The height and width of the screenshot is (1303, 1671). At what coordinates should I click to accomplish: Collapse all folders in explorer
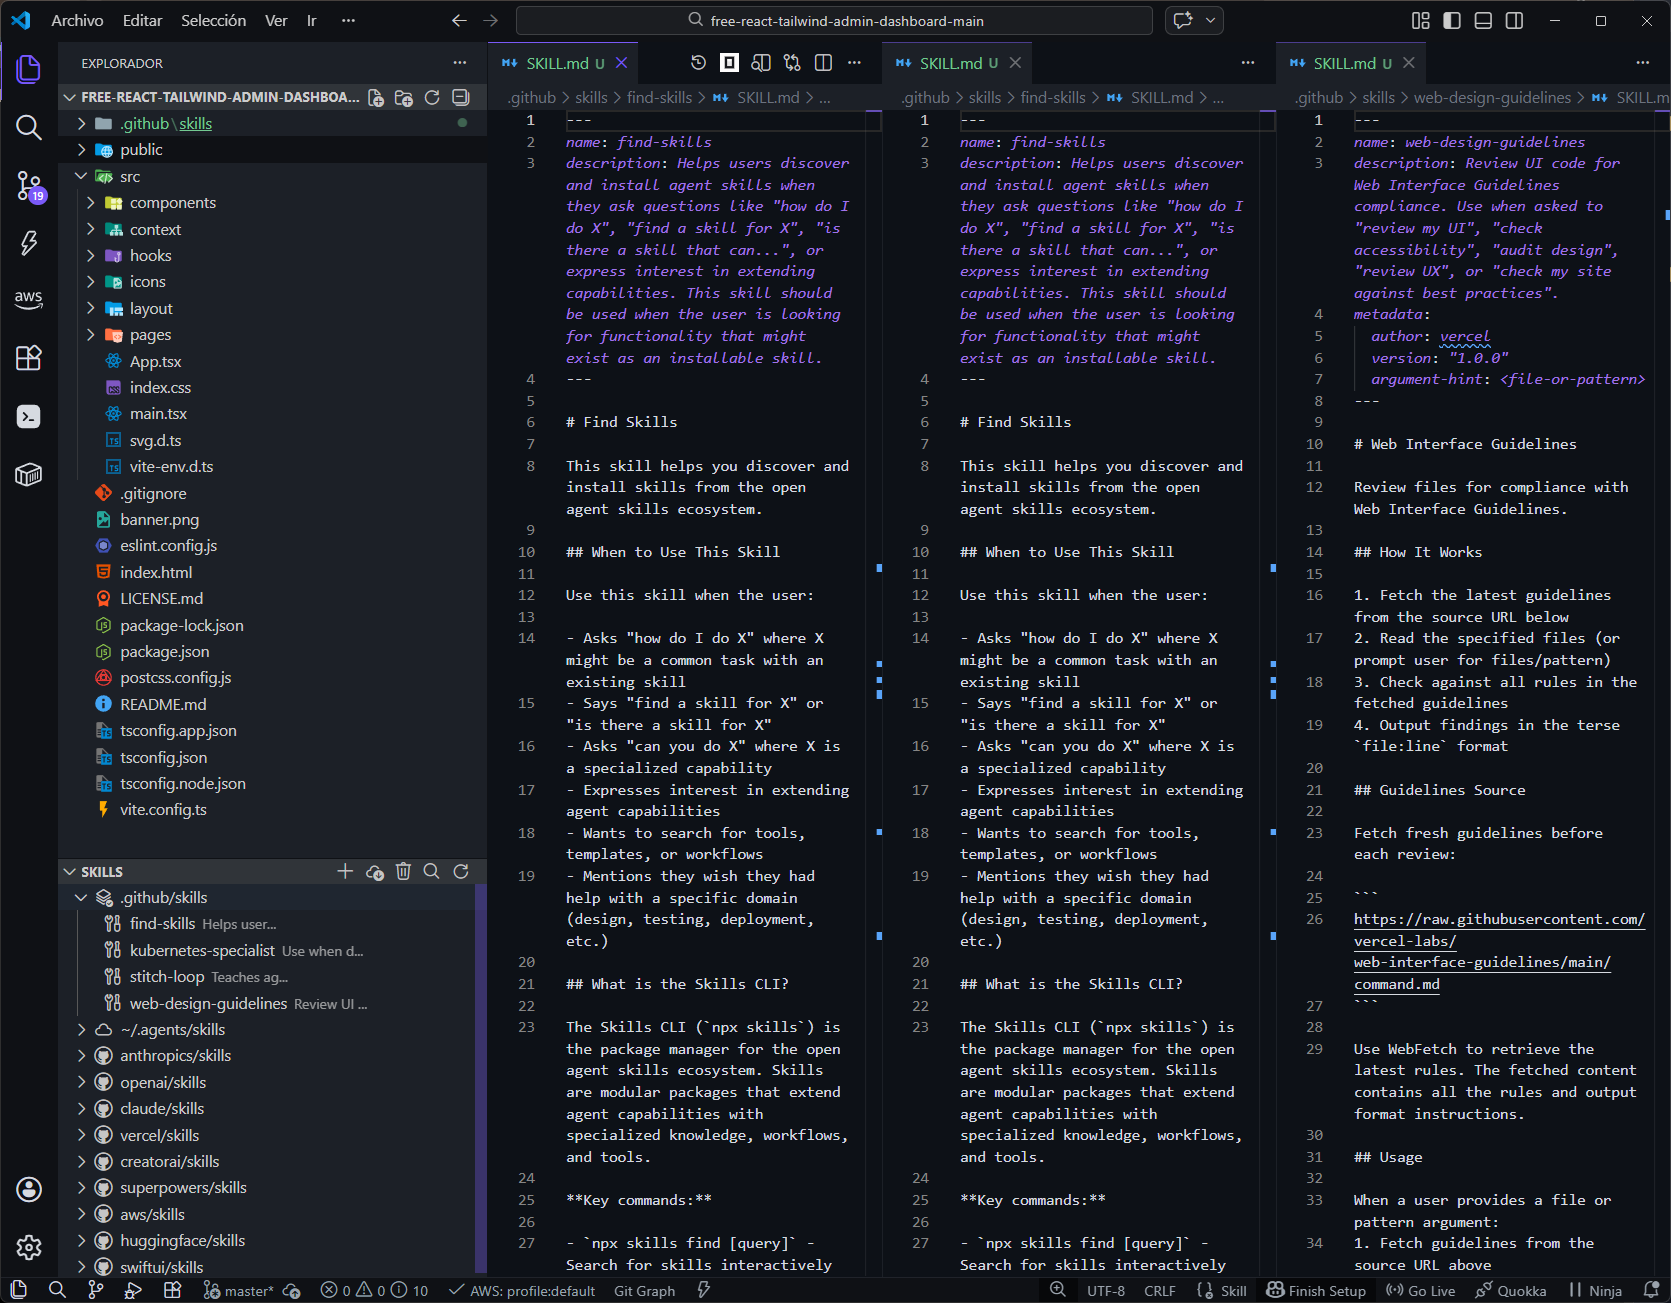pyautogui.click(x=461, y=97)
